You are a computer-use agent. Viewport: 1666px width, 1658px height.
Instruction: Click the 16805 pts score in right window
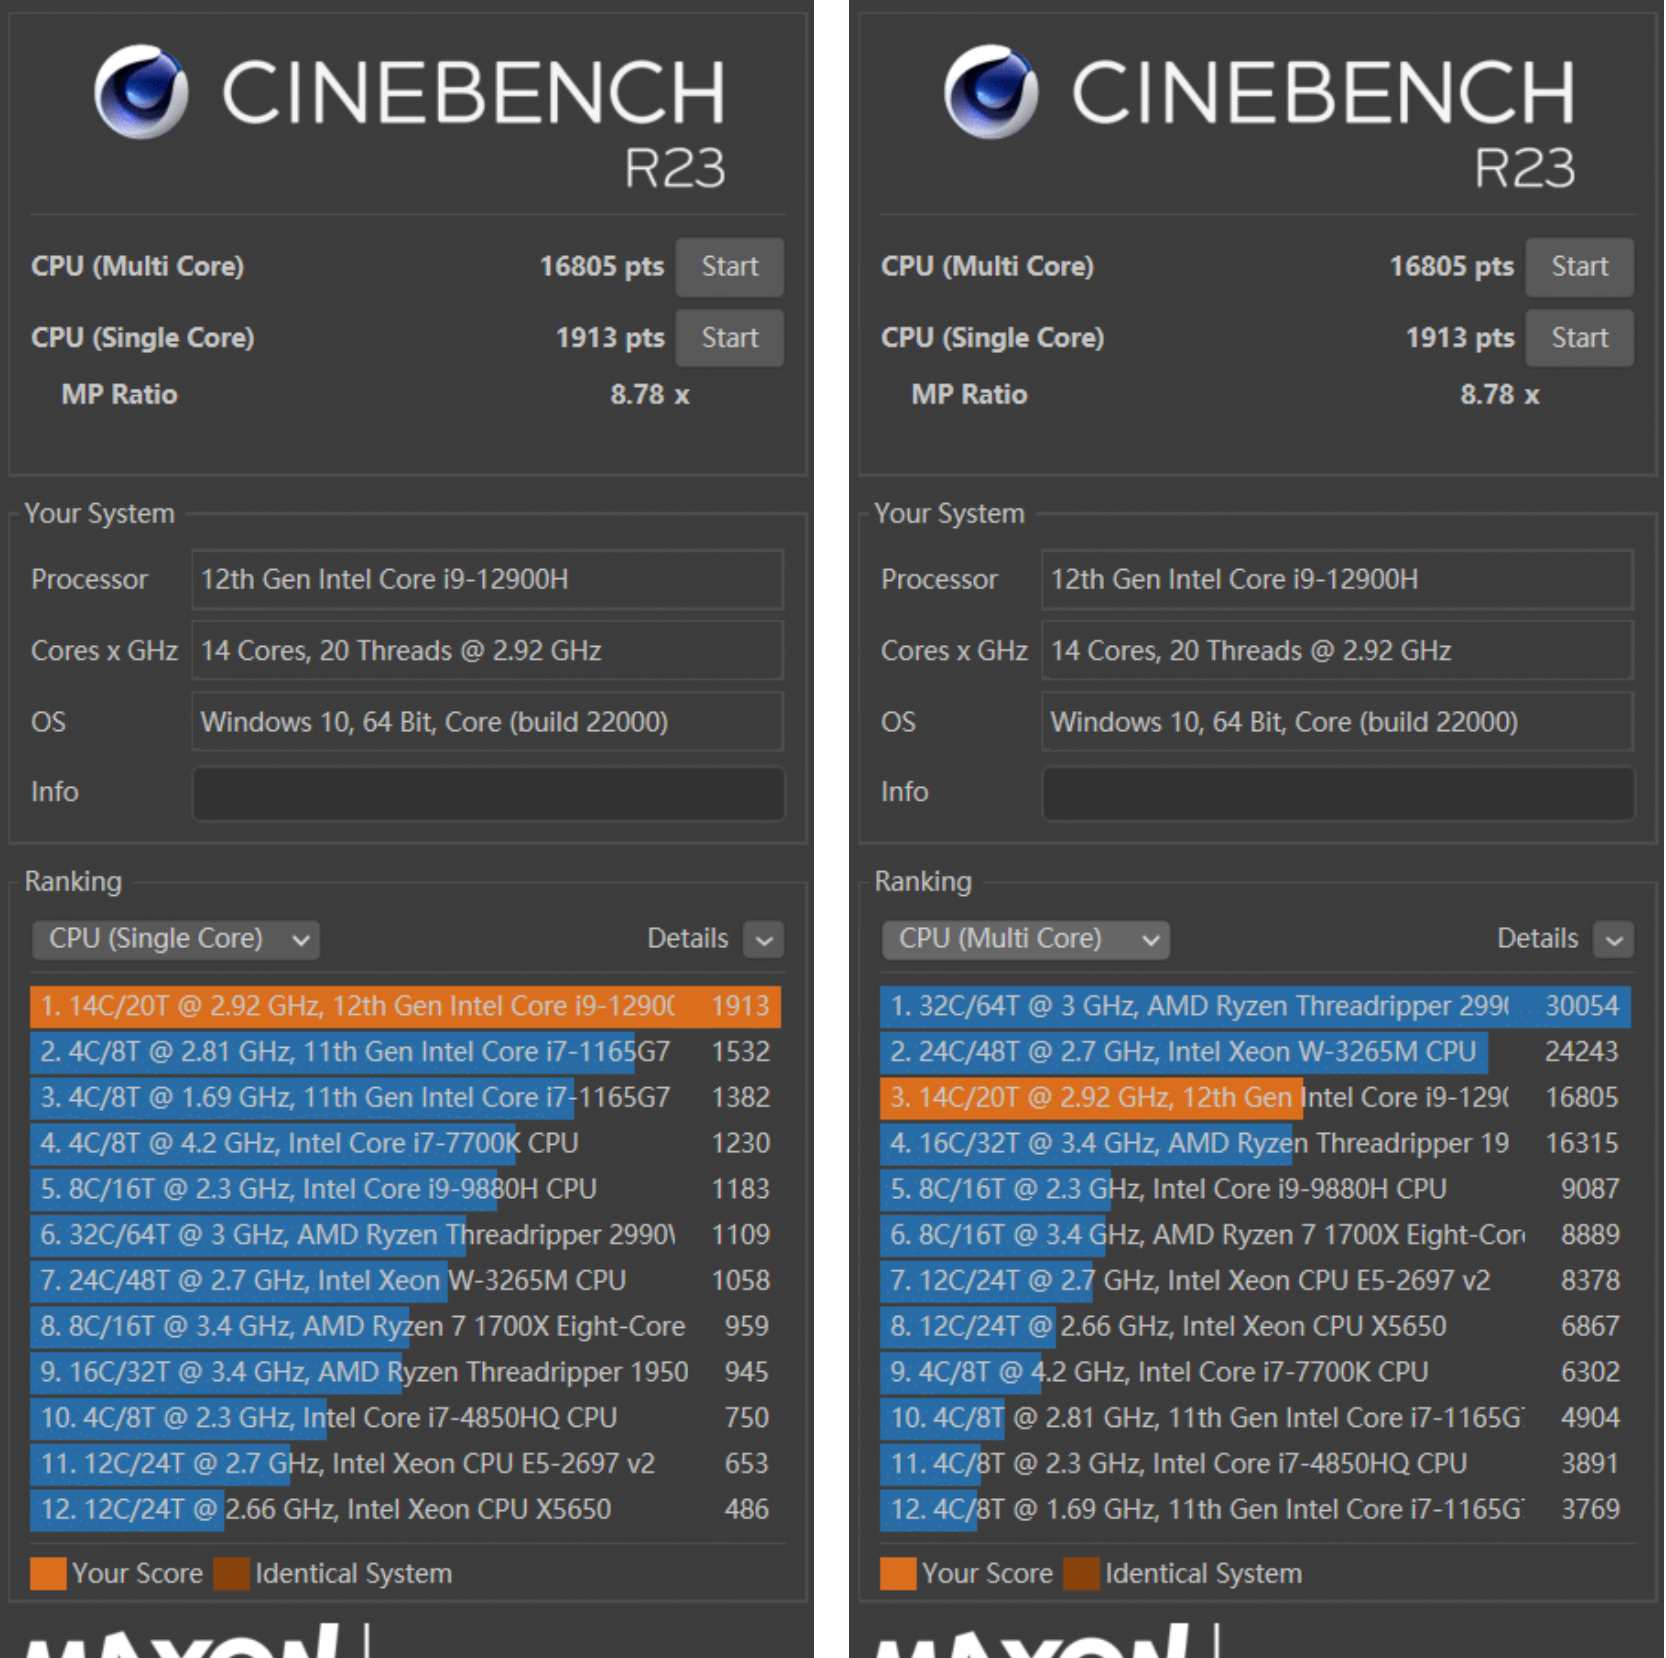1451,267
